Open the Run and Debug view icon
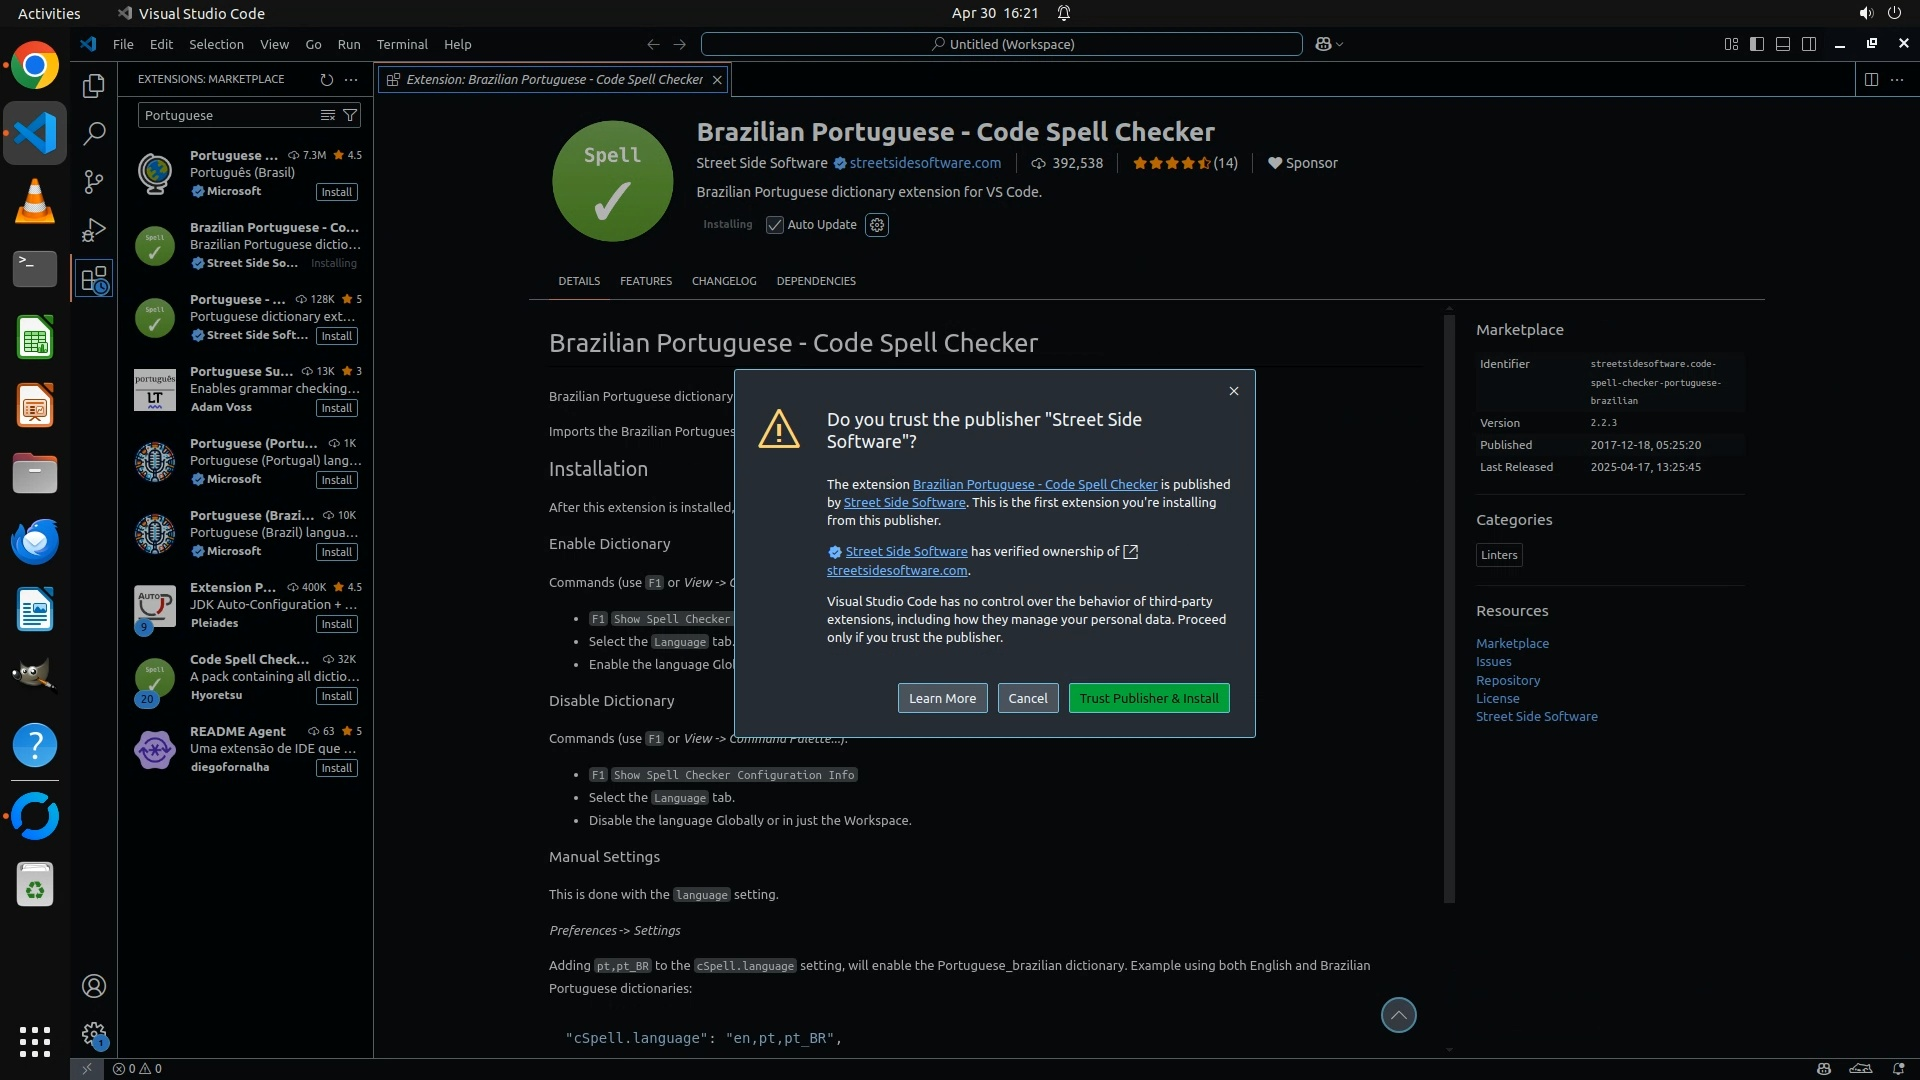 pos(94,230)
